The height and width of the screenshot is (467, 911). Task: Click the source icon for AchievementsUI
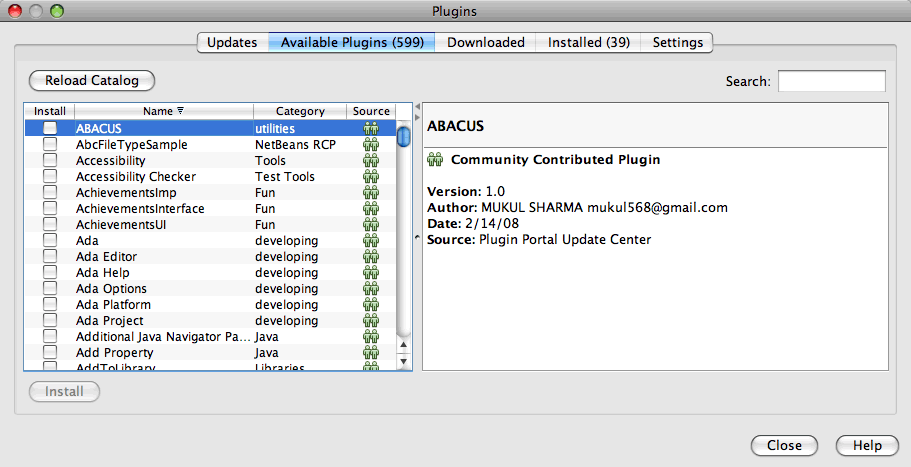371,225
